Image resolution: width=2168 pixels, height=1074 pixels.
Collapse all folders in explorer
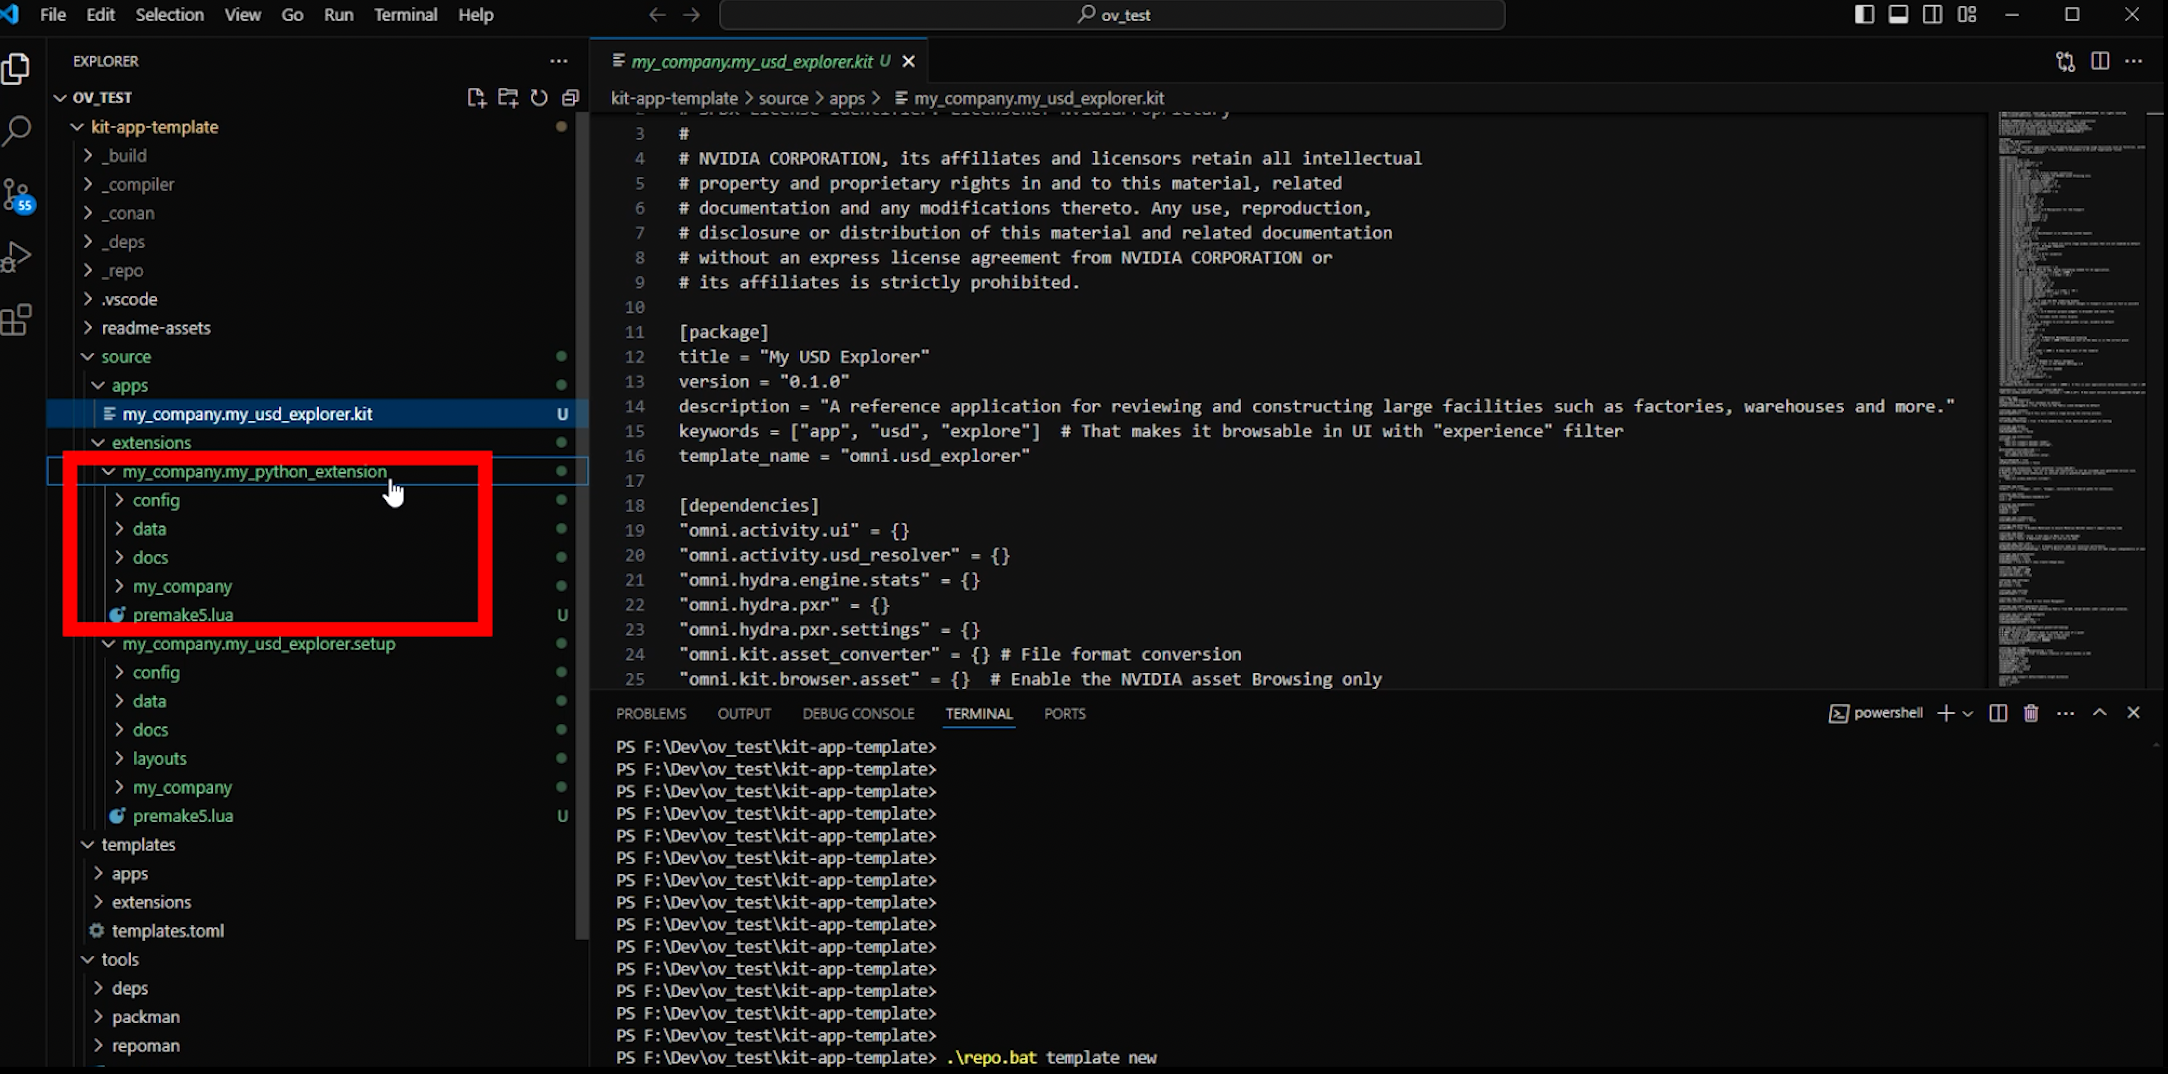[570, 97]
